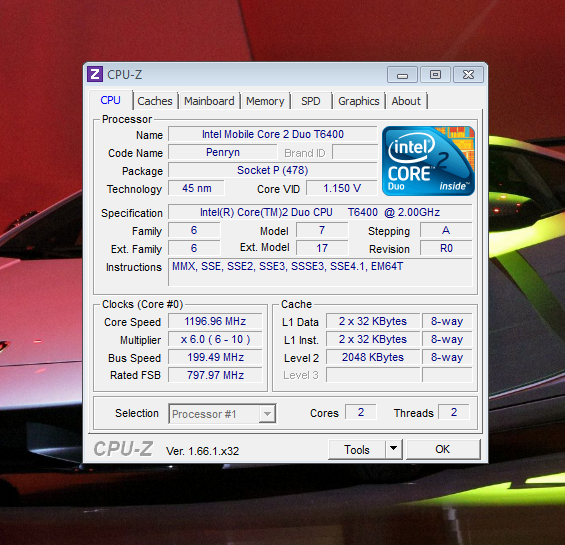Click the Model value 7
Image resolution: width=565 pixels, height=545 pixels.
pyautogui.click(x=322, y=230)
